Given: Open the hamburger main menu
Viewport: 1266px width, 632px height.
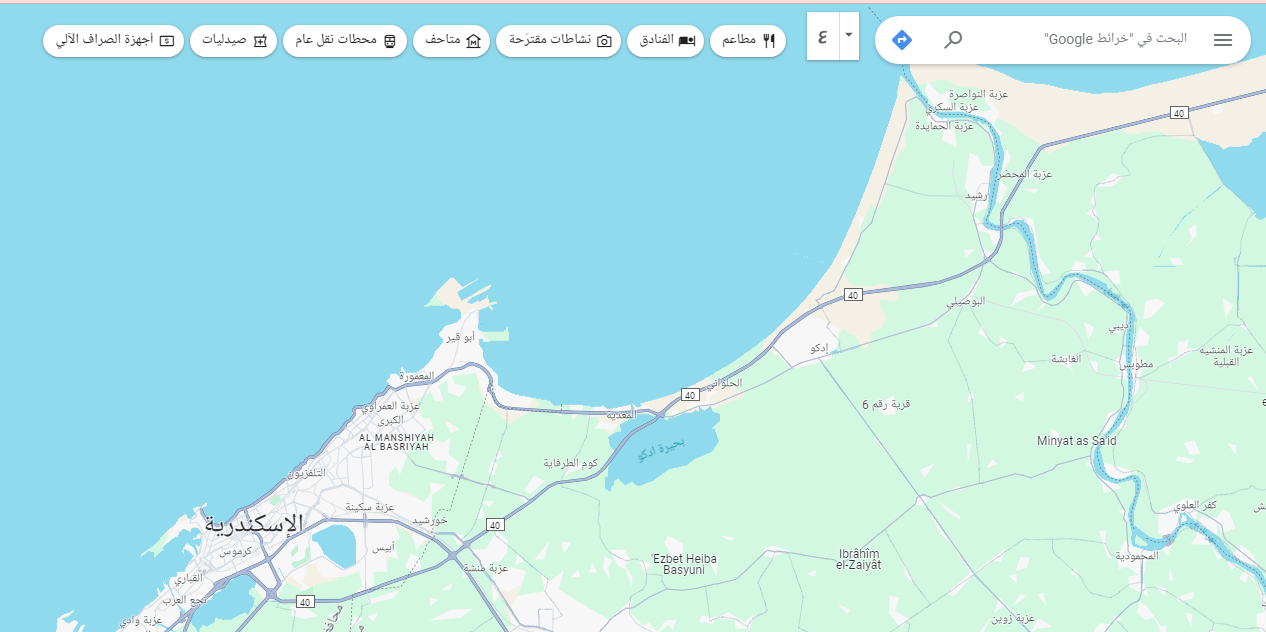Looking at the screenshot, I should click(x=1223, y=40).
